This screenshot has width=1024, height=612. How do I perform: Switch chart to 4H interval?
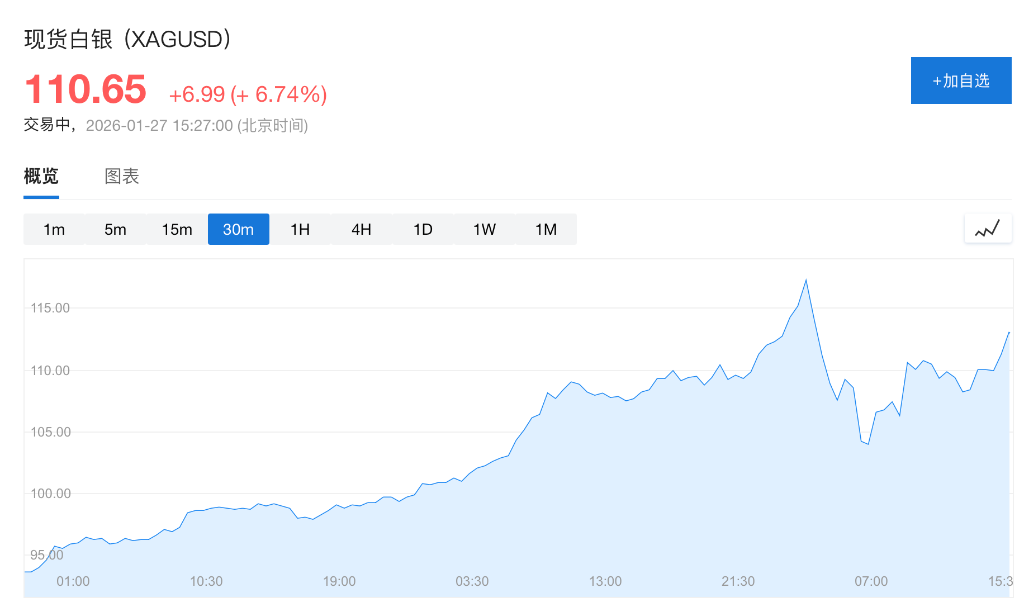361,229
